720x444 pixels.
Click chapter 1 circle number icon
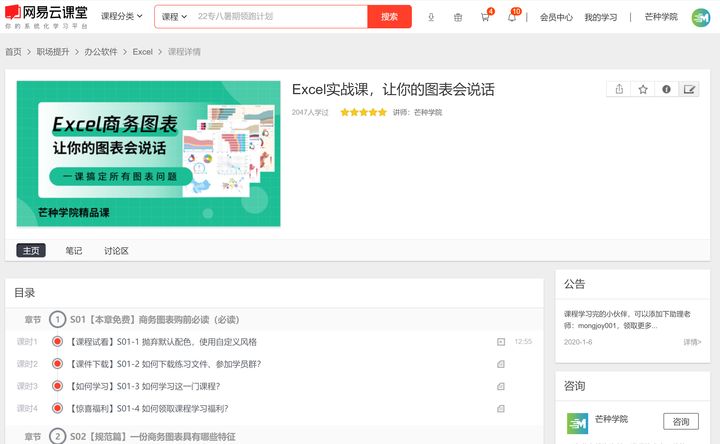pos(57,319)
